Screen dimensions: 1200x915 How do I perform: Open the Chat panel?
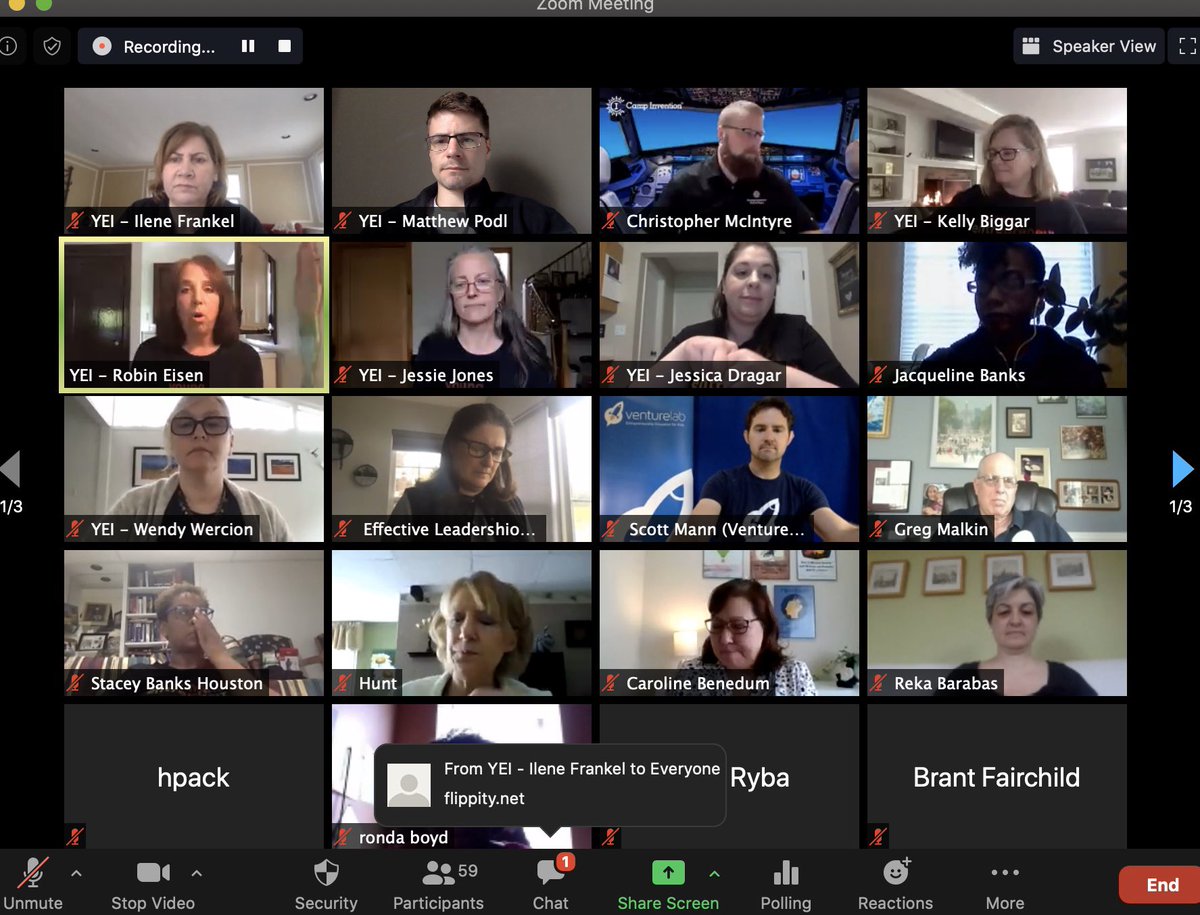(551, 885)
